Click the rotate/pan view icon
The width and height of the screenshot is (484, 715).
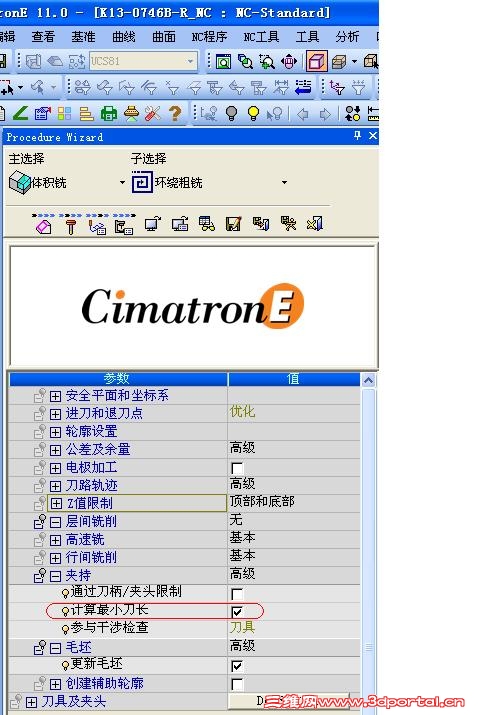coord(289,61)
